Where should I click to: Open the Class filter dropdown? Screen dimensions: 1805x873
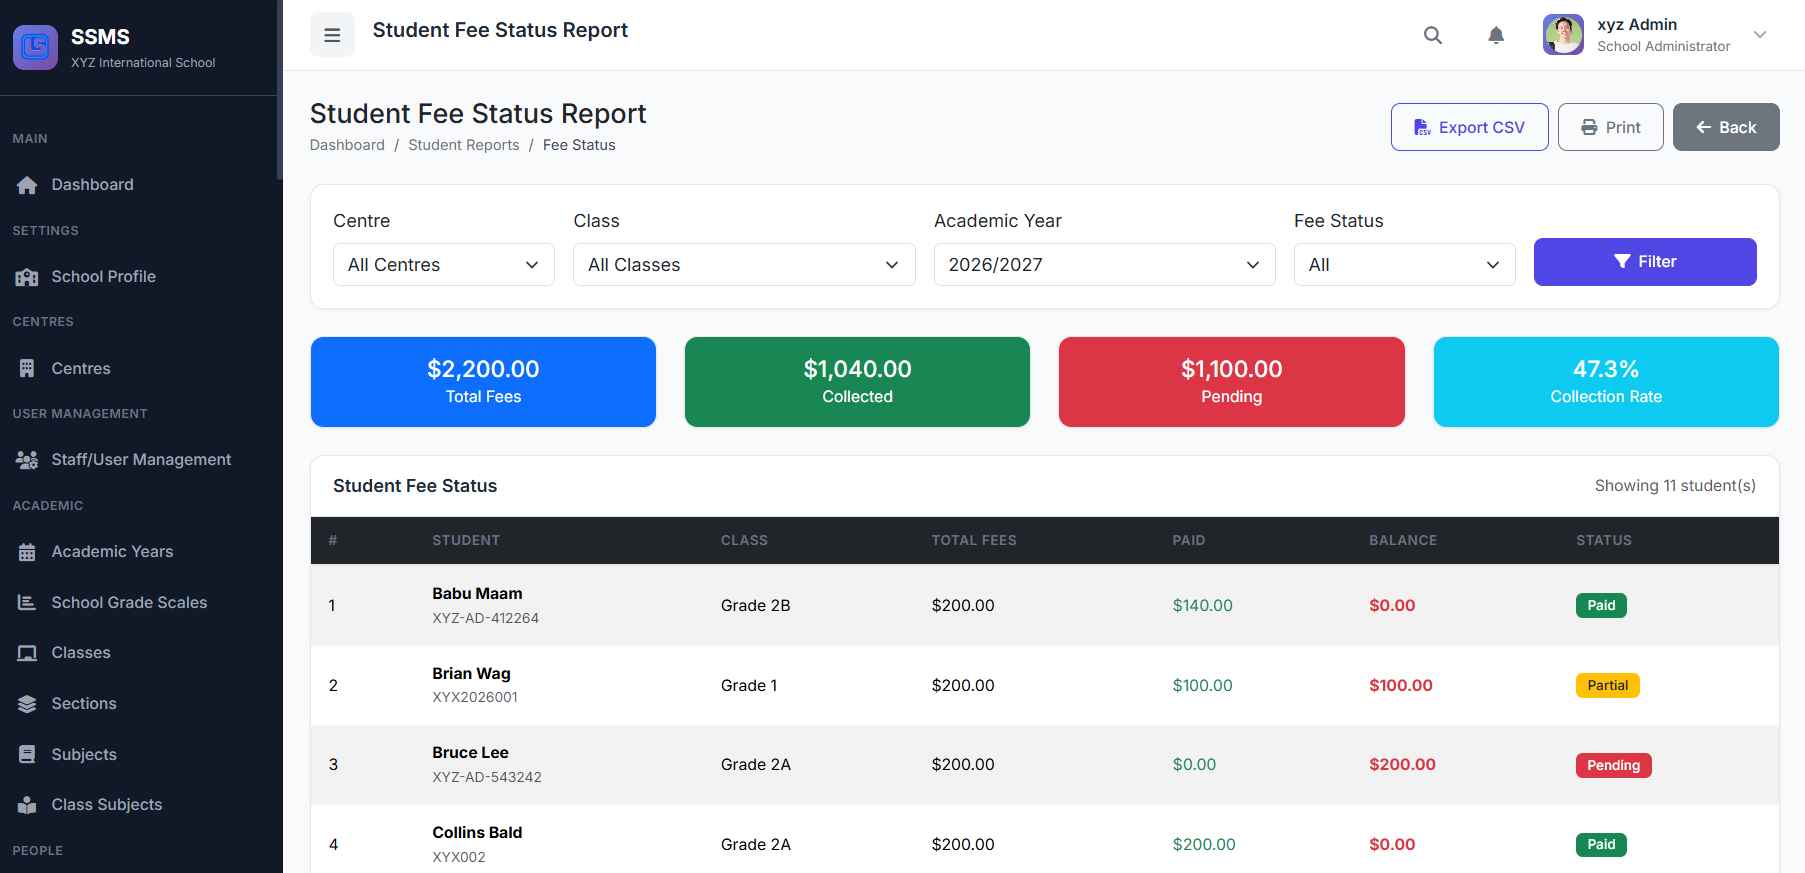pyautogui.click(x=743, y=265)
